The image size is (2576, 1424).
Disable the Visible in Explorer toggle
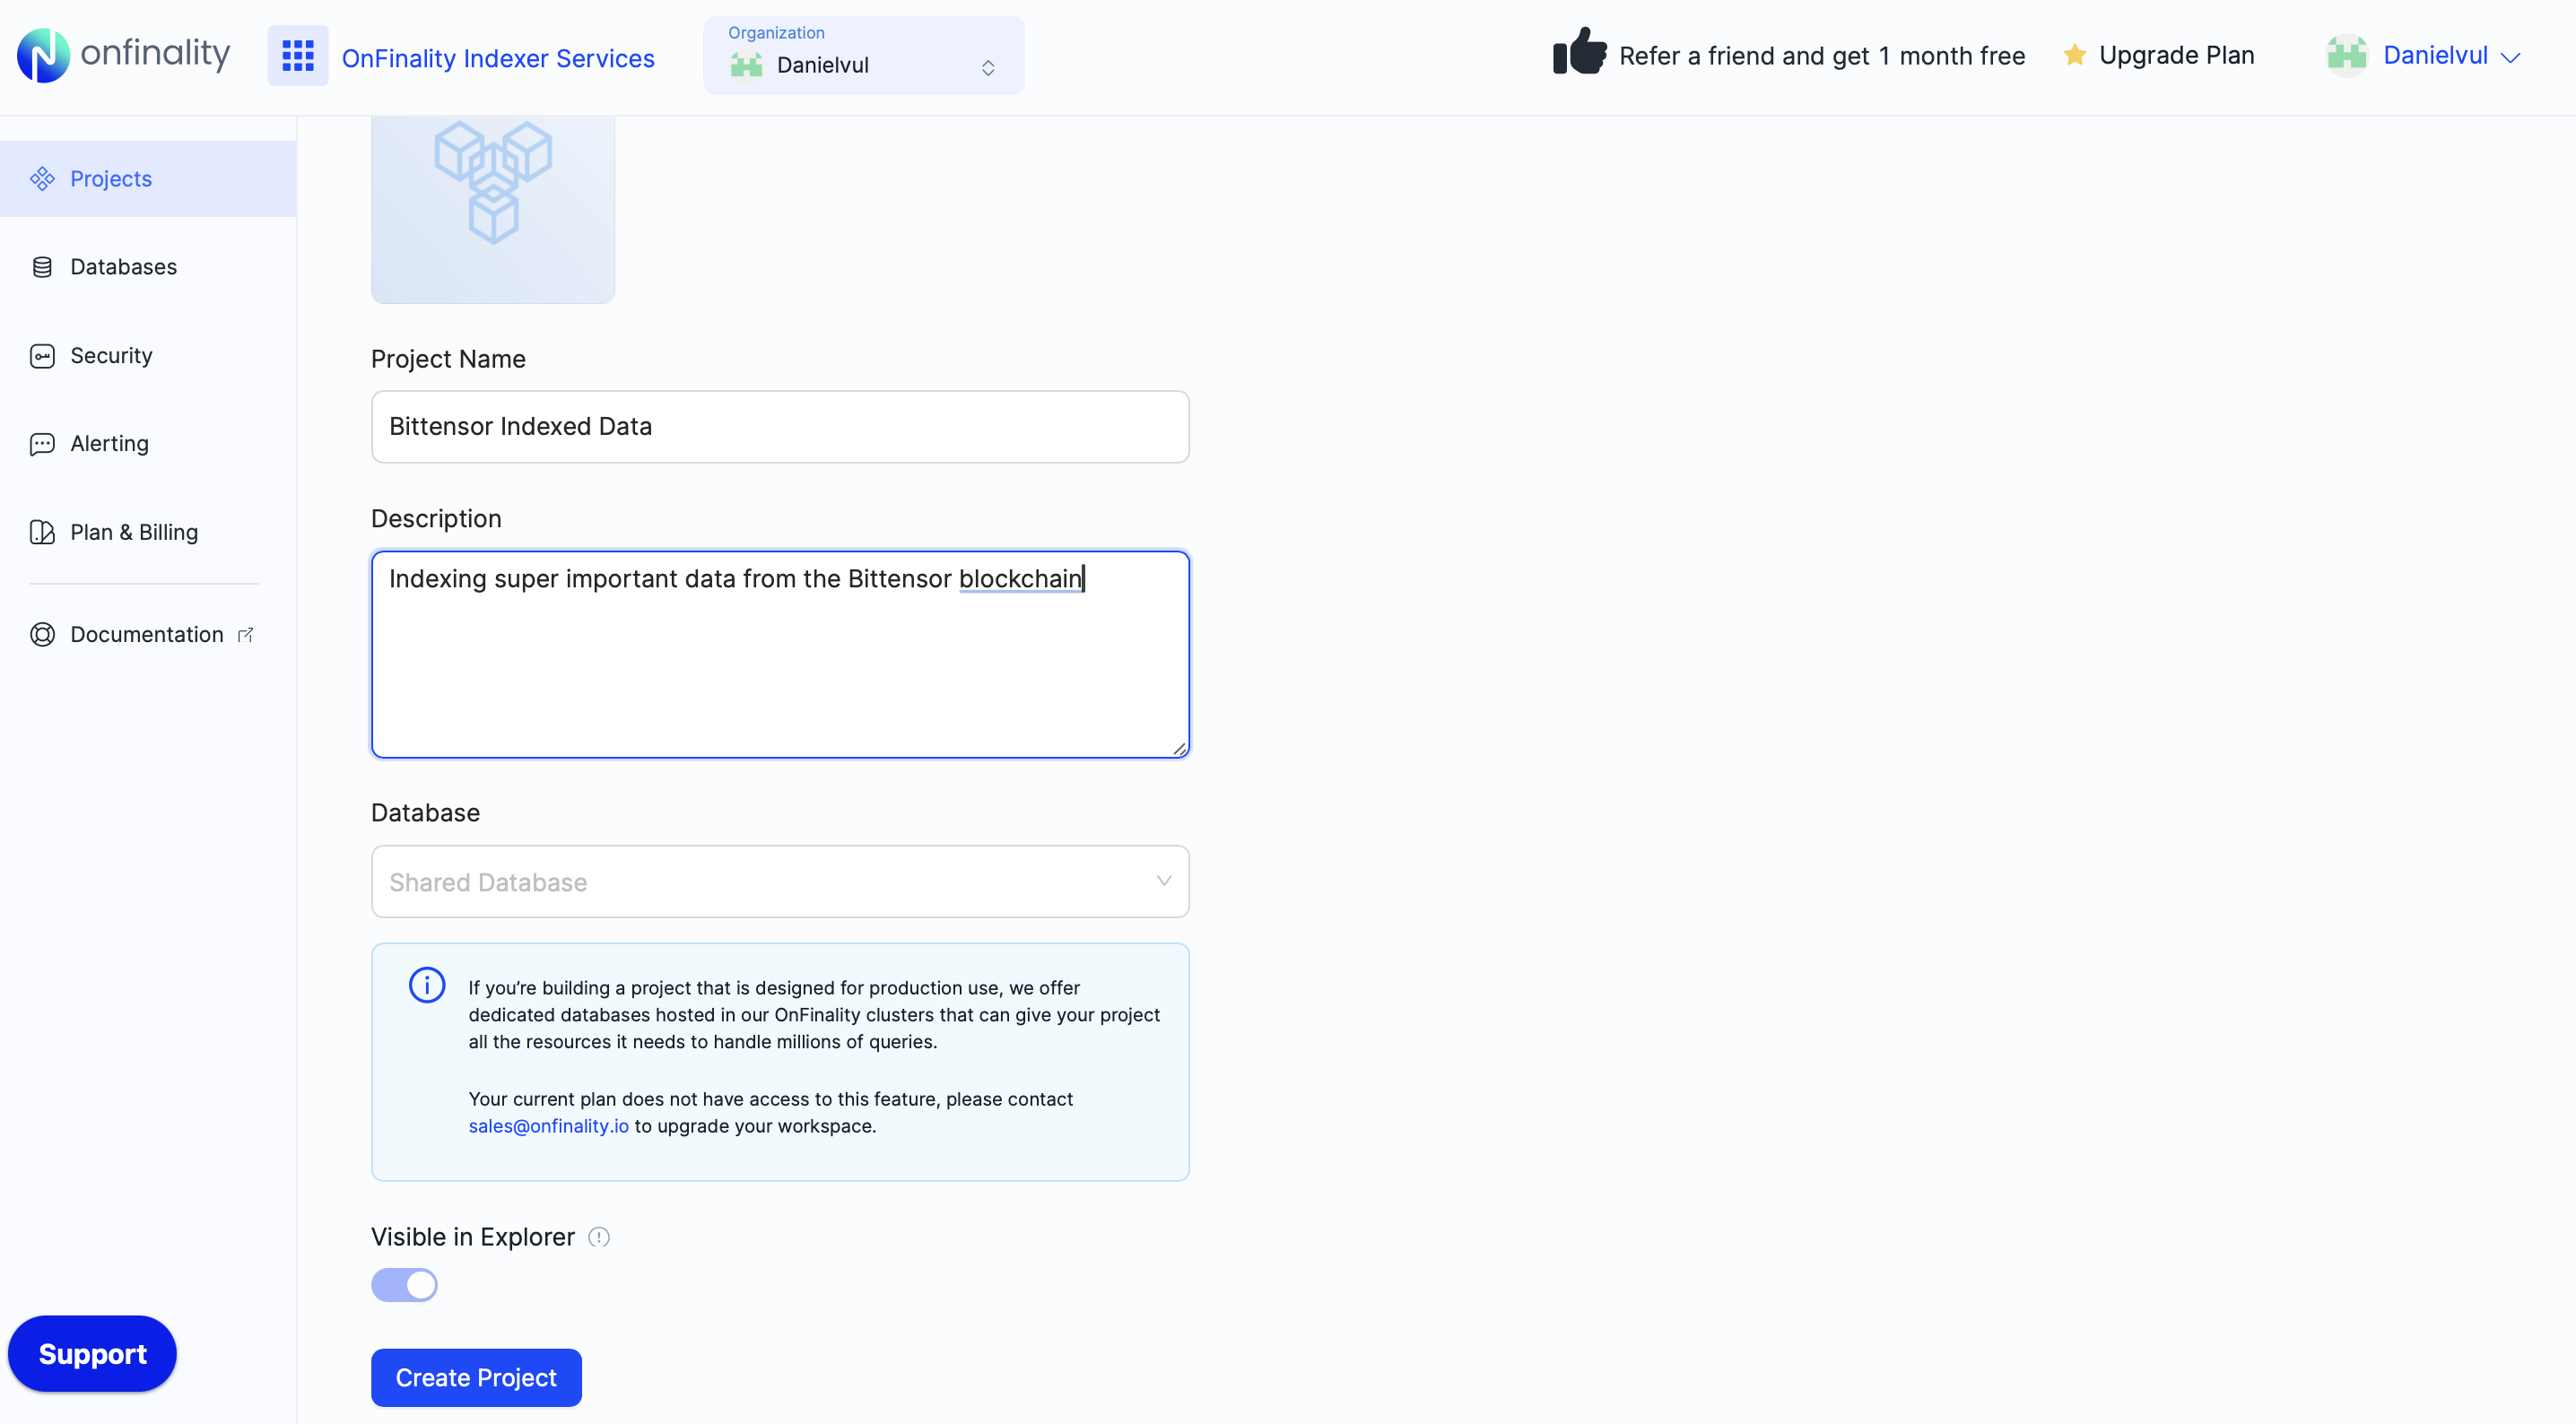point(404,1284)
